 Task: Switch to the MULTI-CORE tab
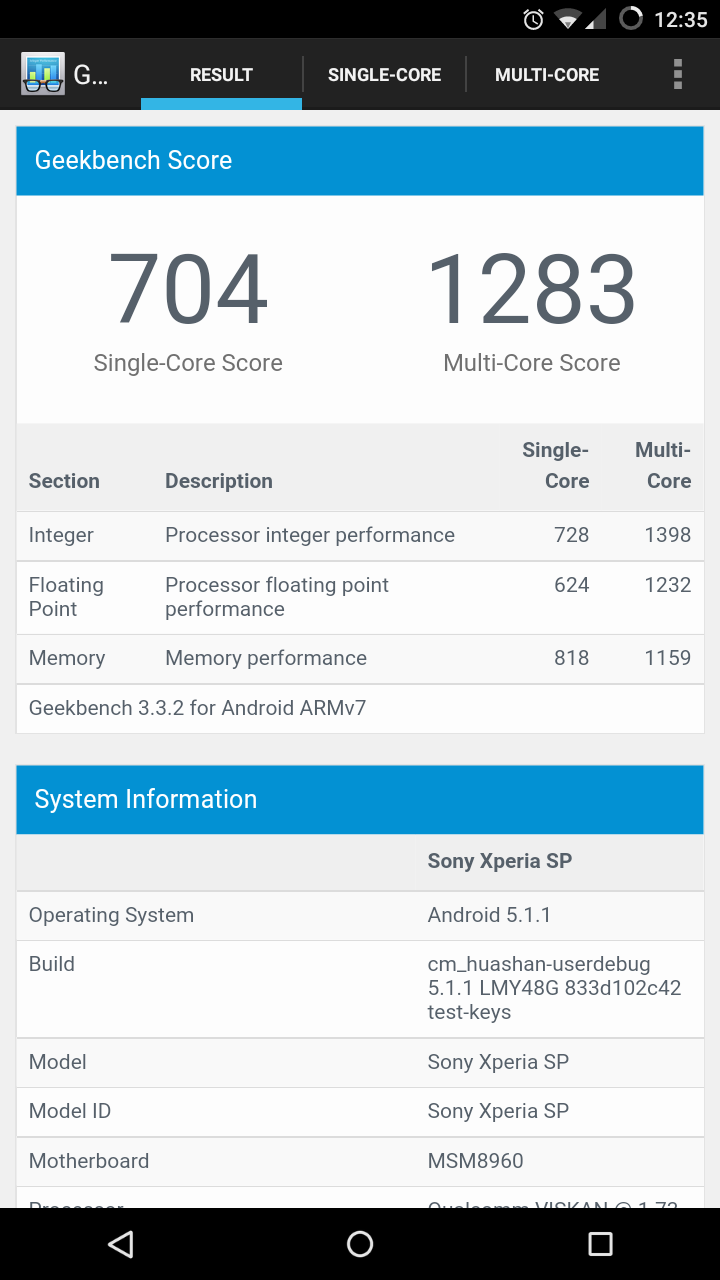pyautogui.click(x=547, y=74)
